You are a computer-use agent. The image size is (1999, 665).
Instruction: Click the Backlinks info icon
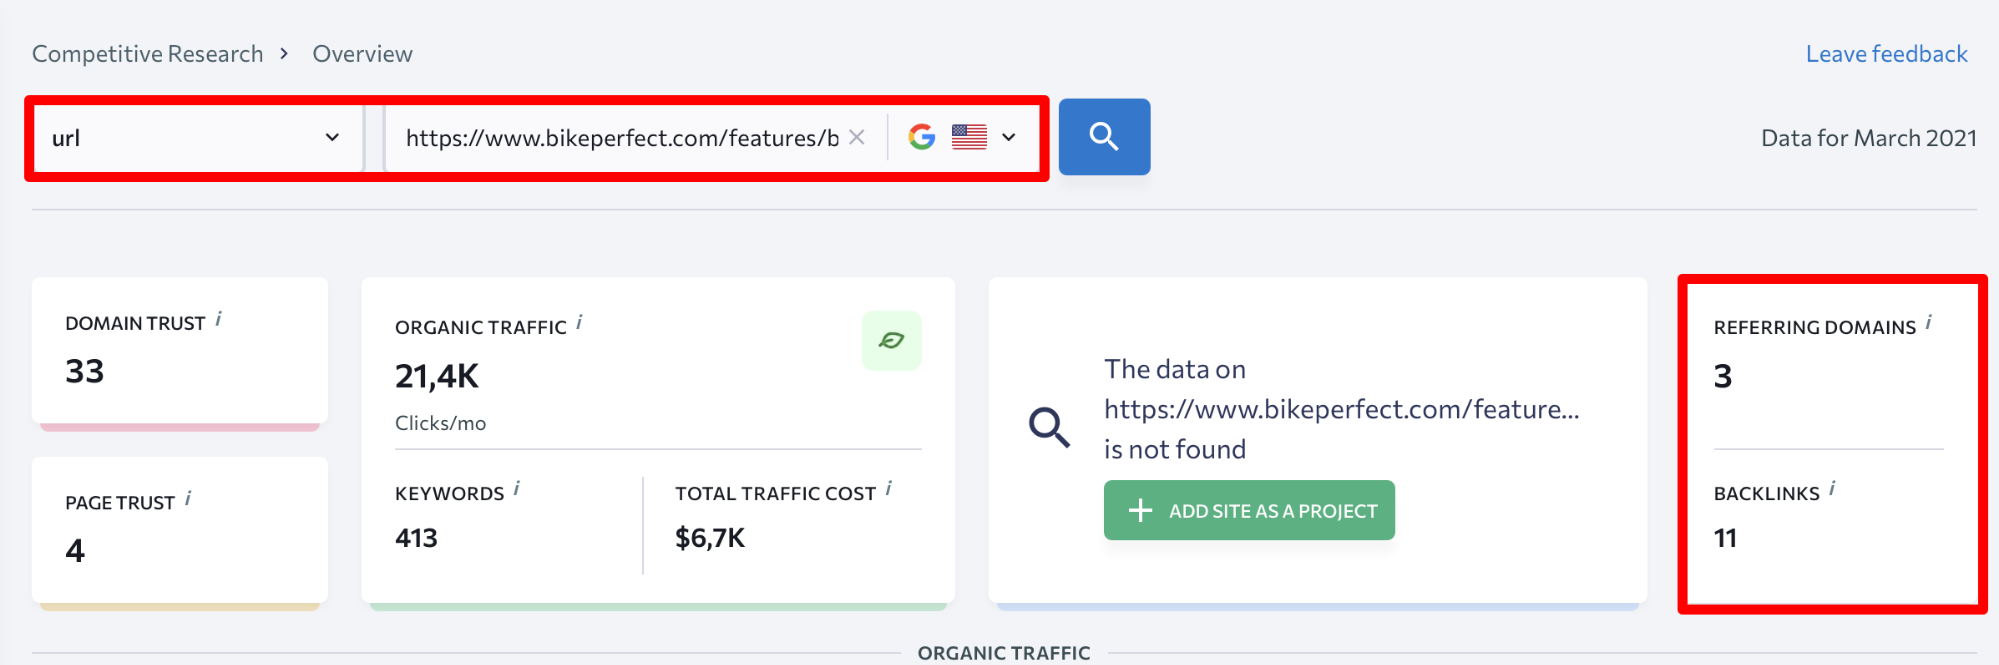(1832, 489)
